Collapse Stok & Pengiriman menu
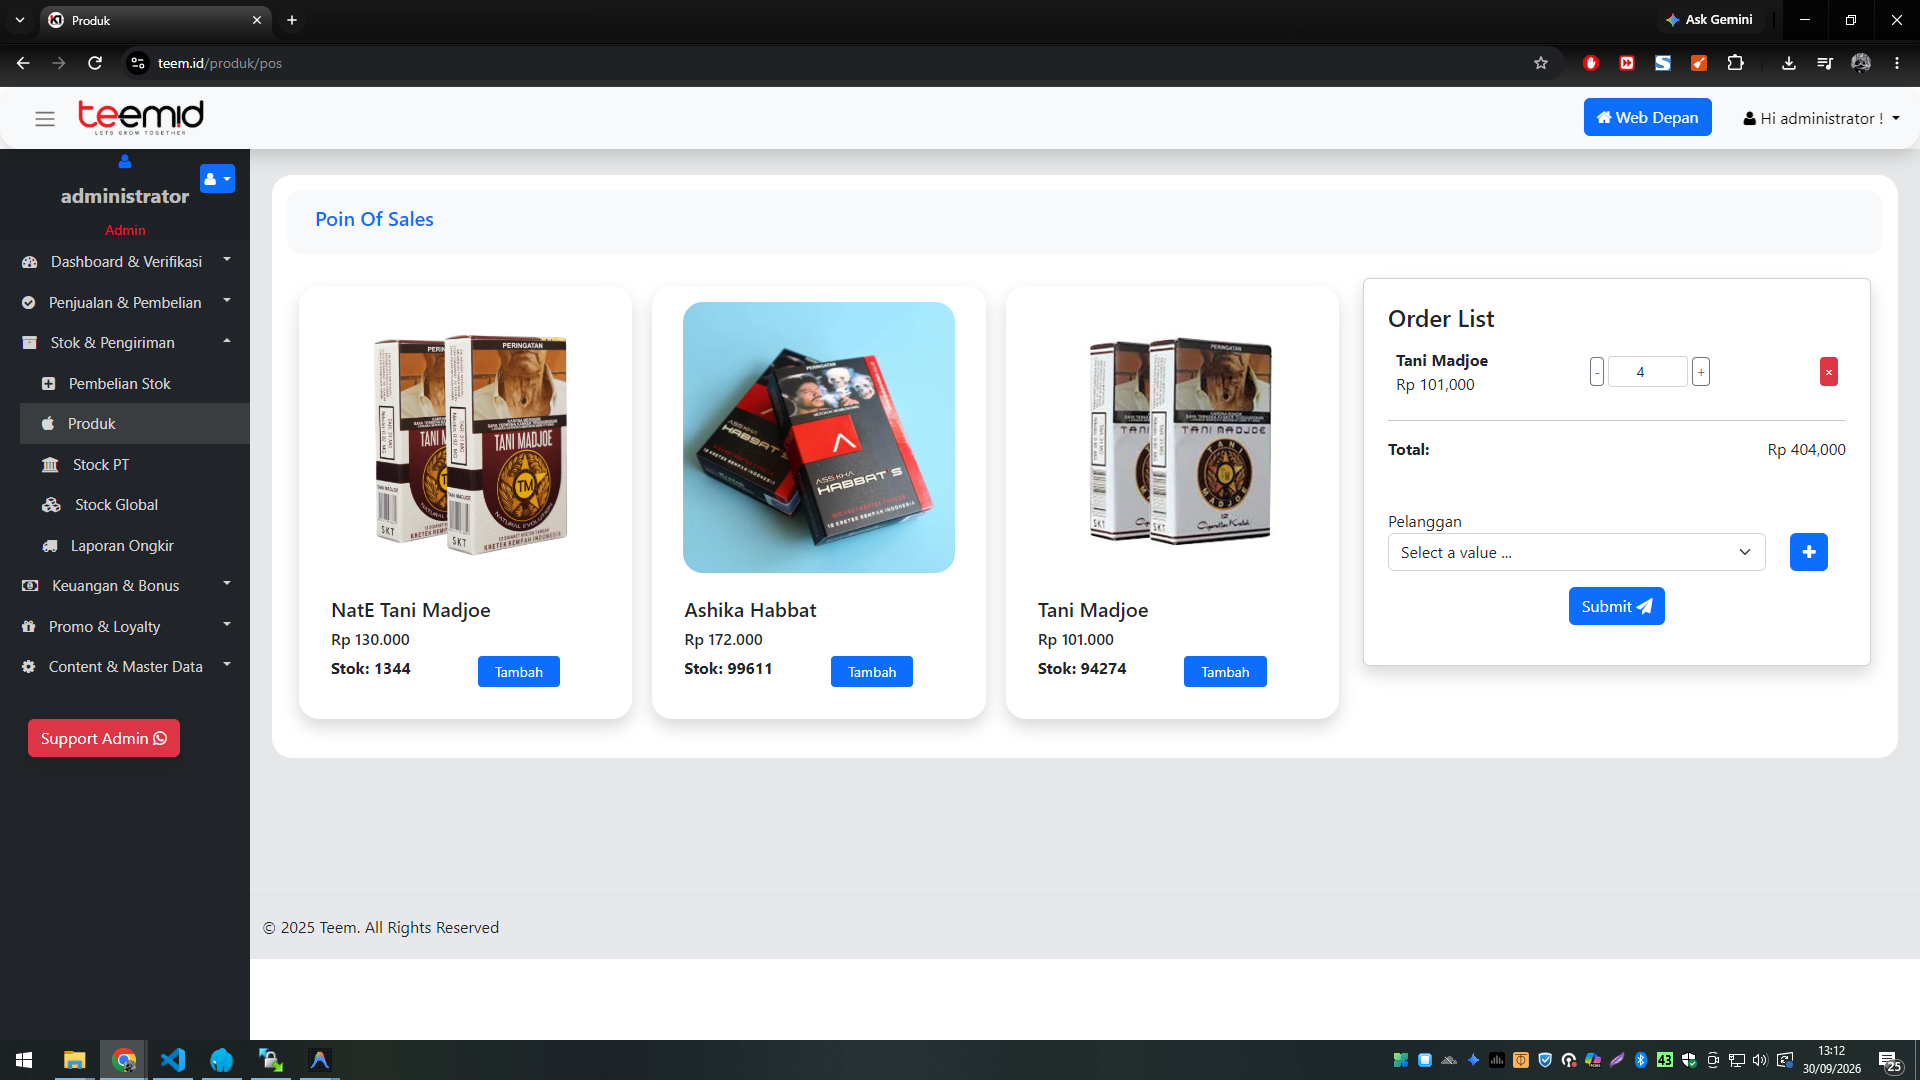This screenshot has width=1920, height=1080. coord(125,343)
